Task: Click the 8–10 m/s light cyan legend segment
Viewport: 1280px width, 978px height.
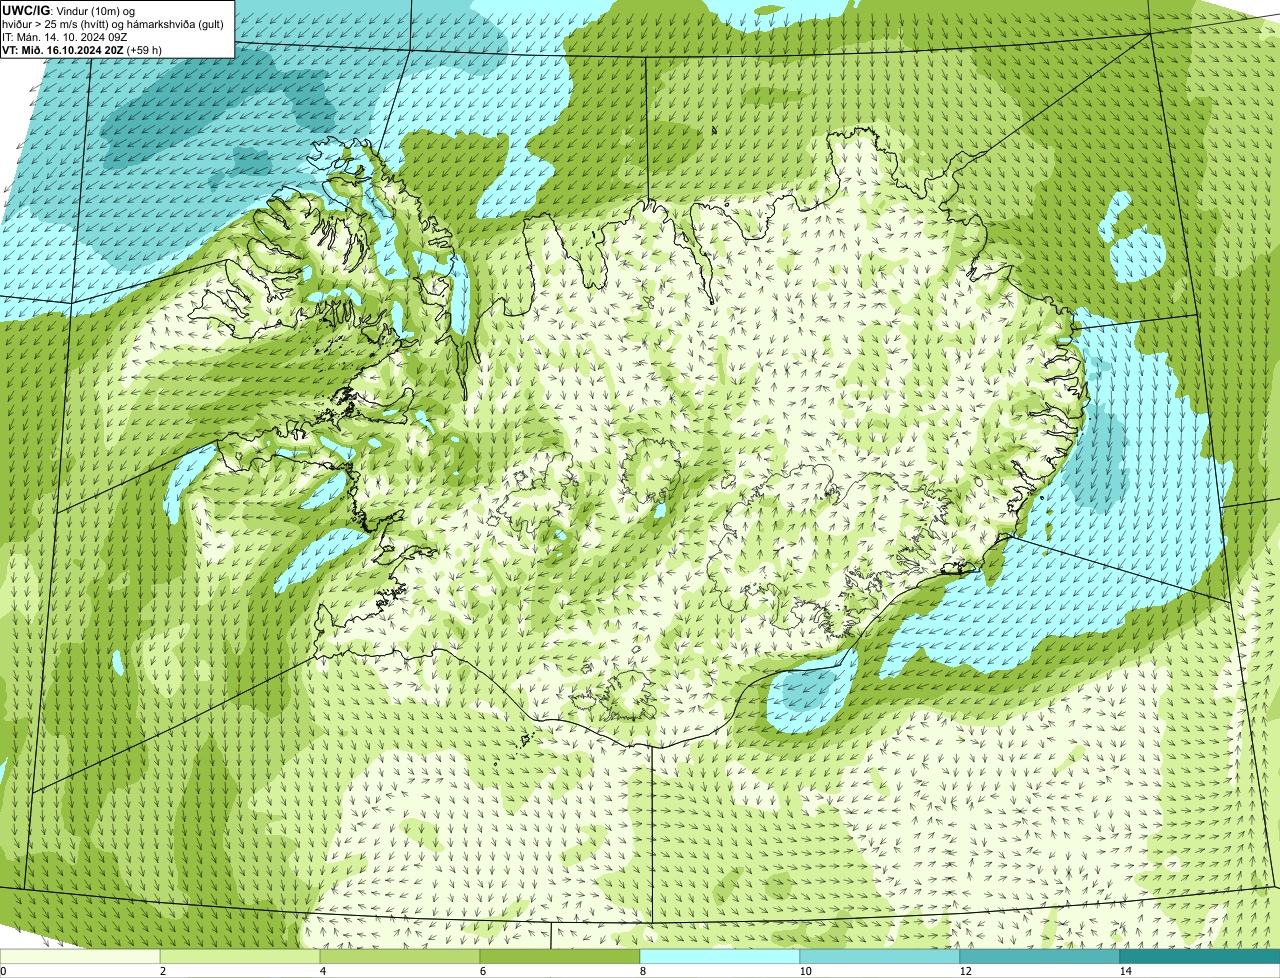Action: point(720,956)
